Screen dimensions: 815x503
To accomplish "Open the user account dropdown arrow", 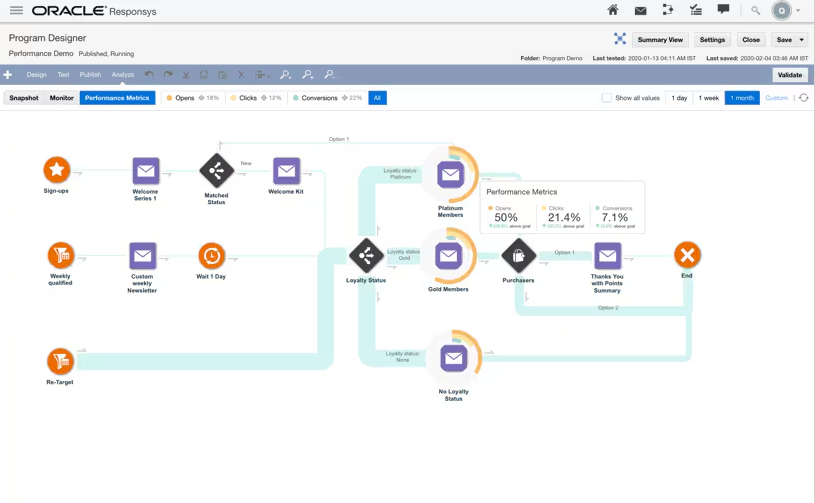I will [798, 11].
